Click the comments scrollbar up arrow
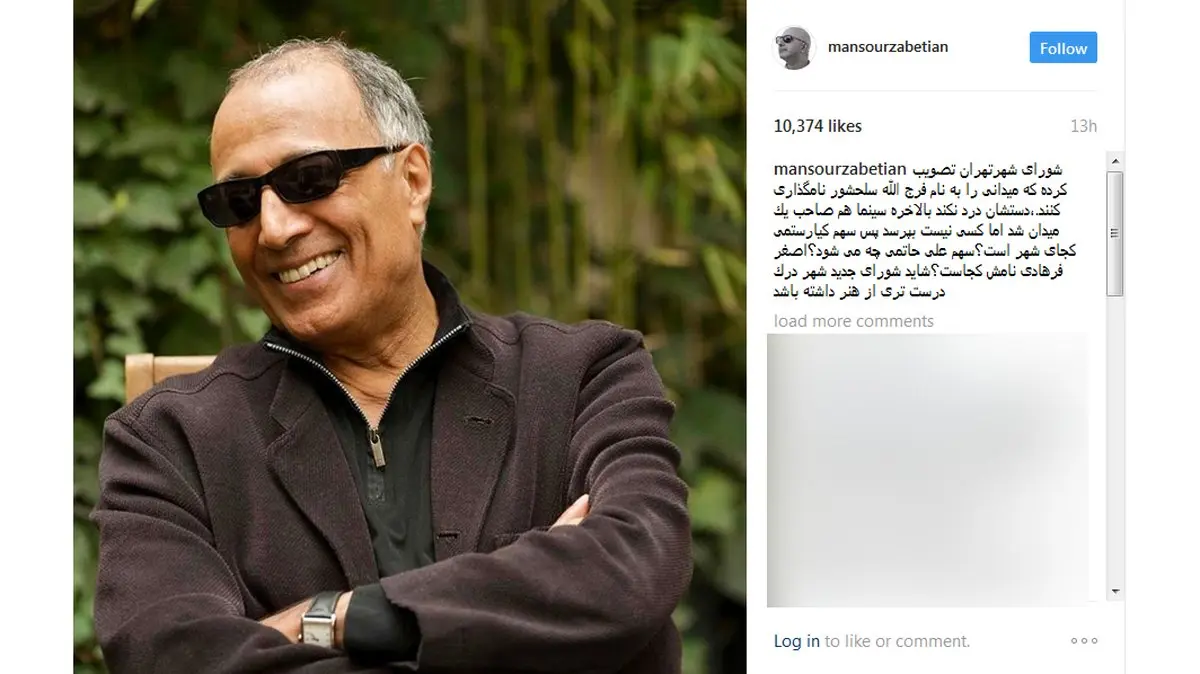This screenshot has width=1200, height=674. pyautogui.click(x=1115, y=161)
